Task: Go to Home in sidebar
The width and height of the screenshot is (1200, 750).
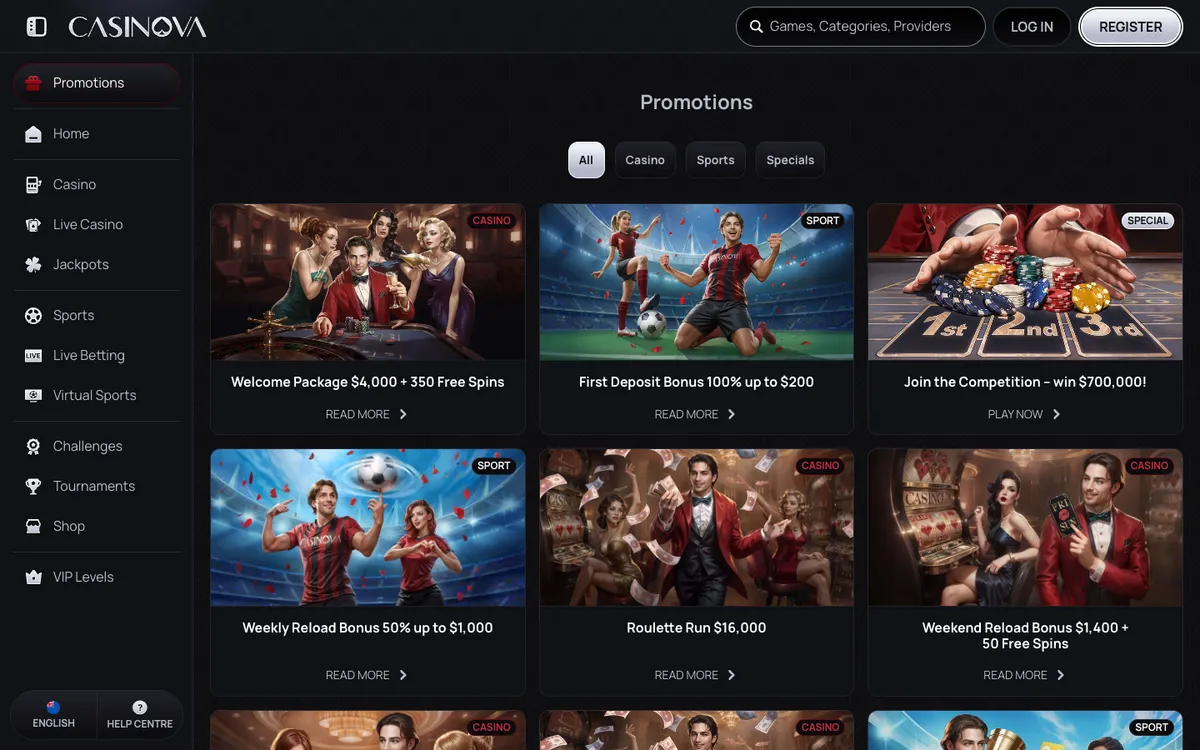Action: pos(97,134)
